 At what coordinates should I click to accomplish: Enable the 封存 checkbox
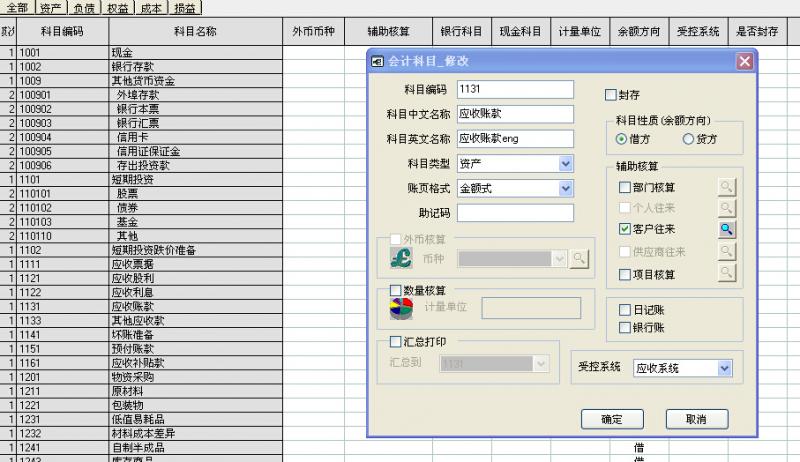coord(610,95)
